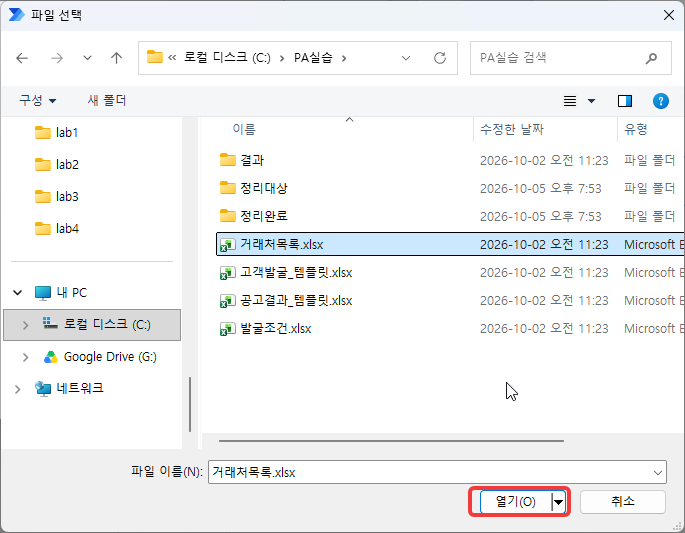Viewport: 685px width, 533px height.
Task: Toggle the preview pane
Action: [625, 101]
